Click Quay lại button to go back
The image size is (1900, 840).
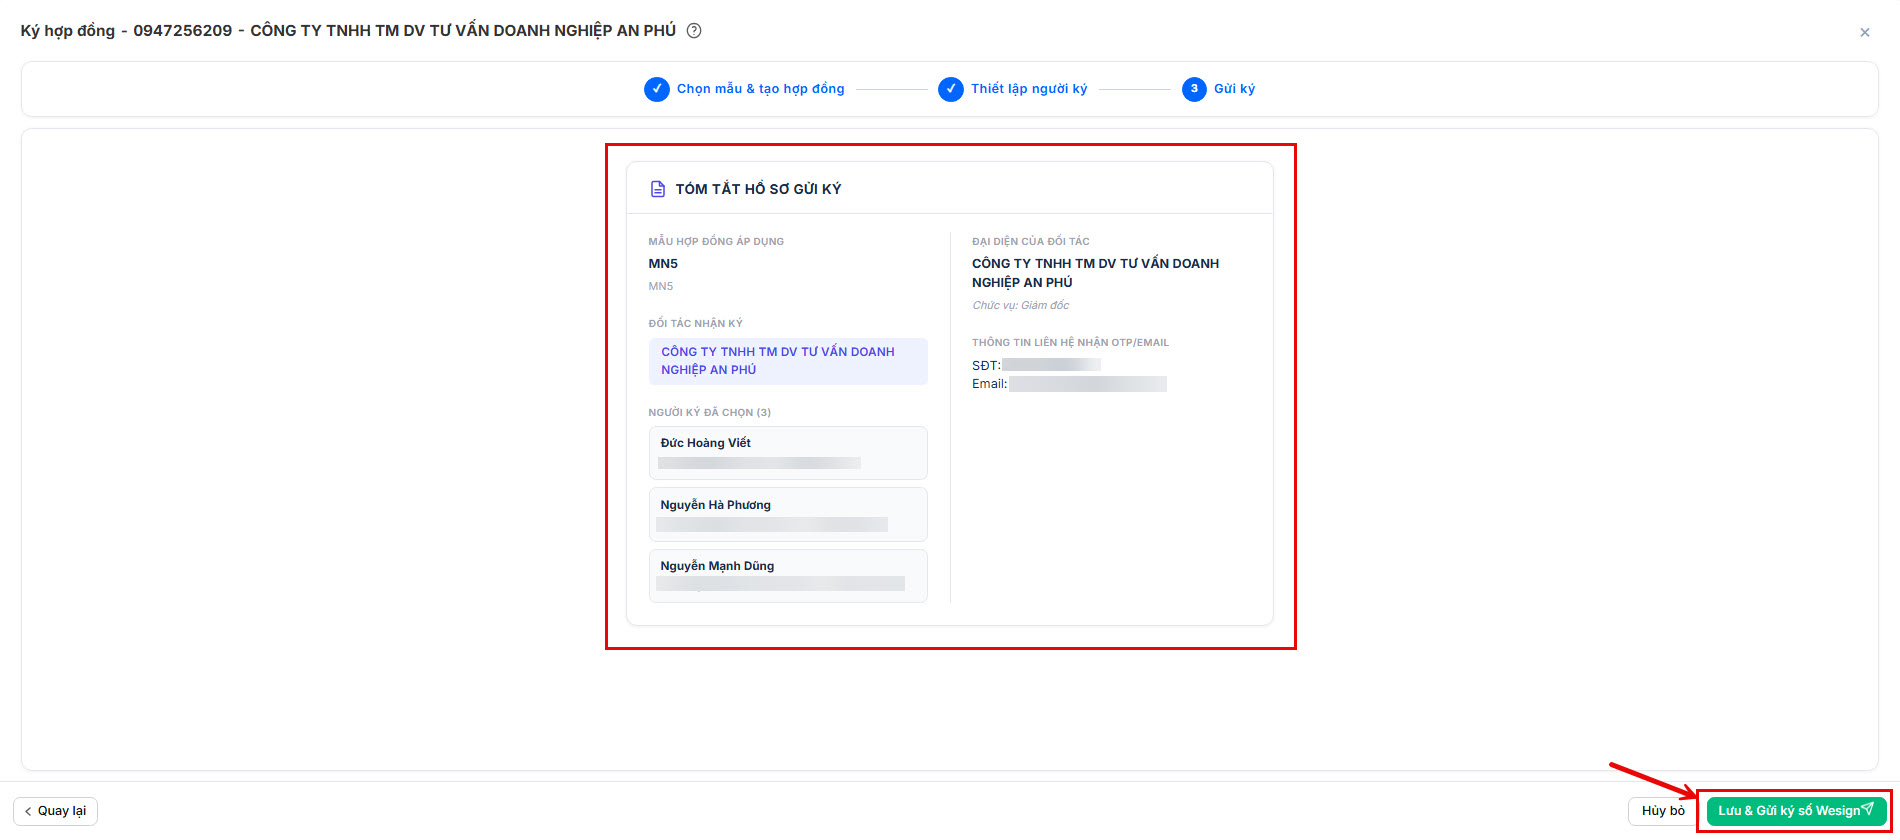tap(56, 811)
